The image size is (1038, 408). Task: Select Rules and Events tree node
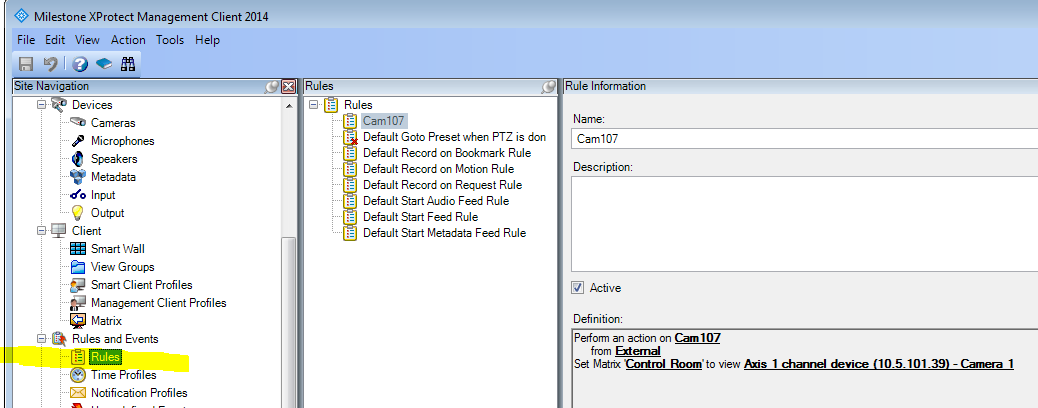115,339
